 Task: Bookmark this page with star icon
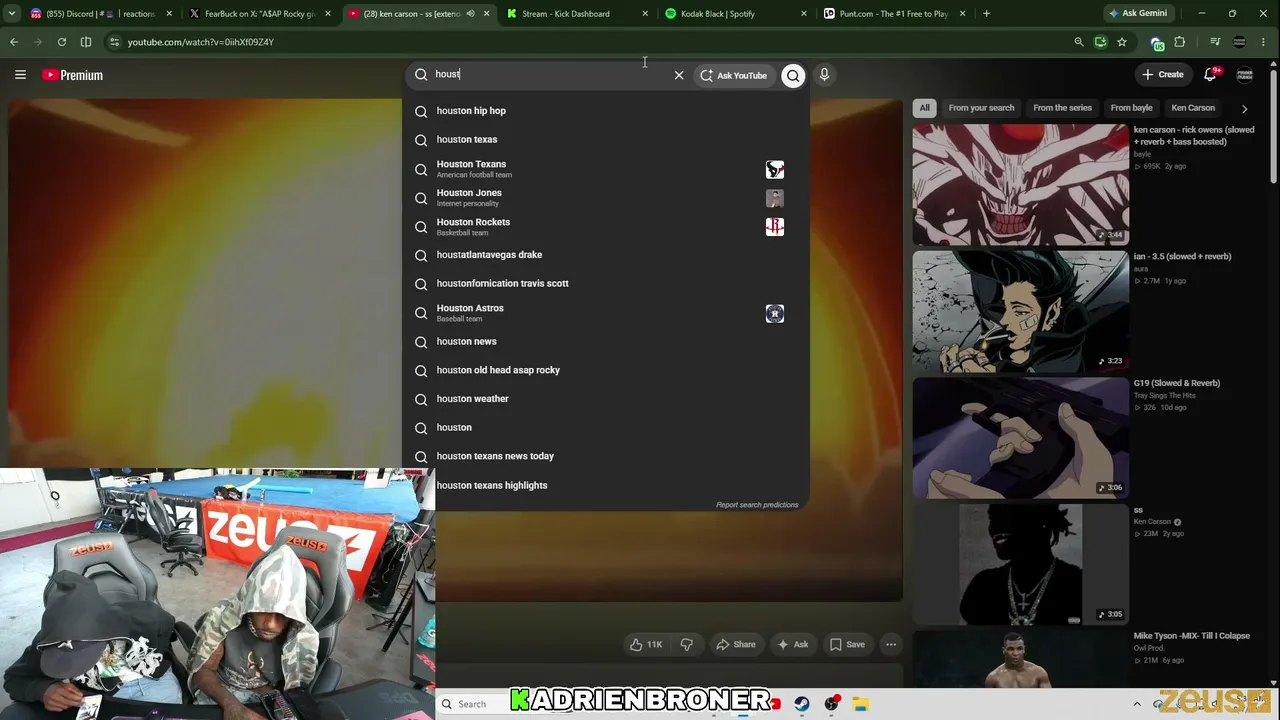[x=1122, y=42]
